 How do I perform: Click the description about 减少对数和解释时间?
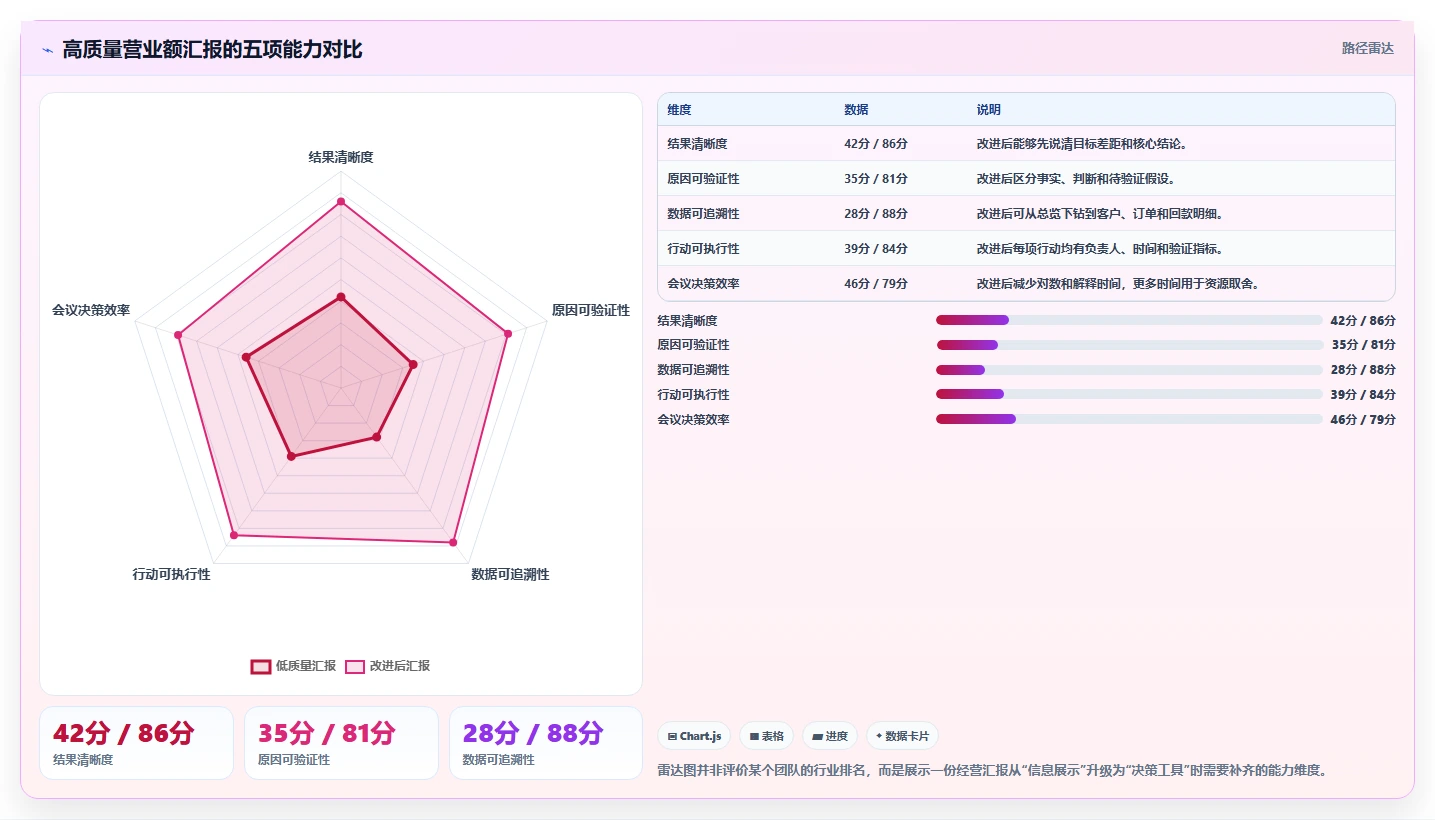(x=1118, y=284)
